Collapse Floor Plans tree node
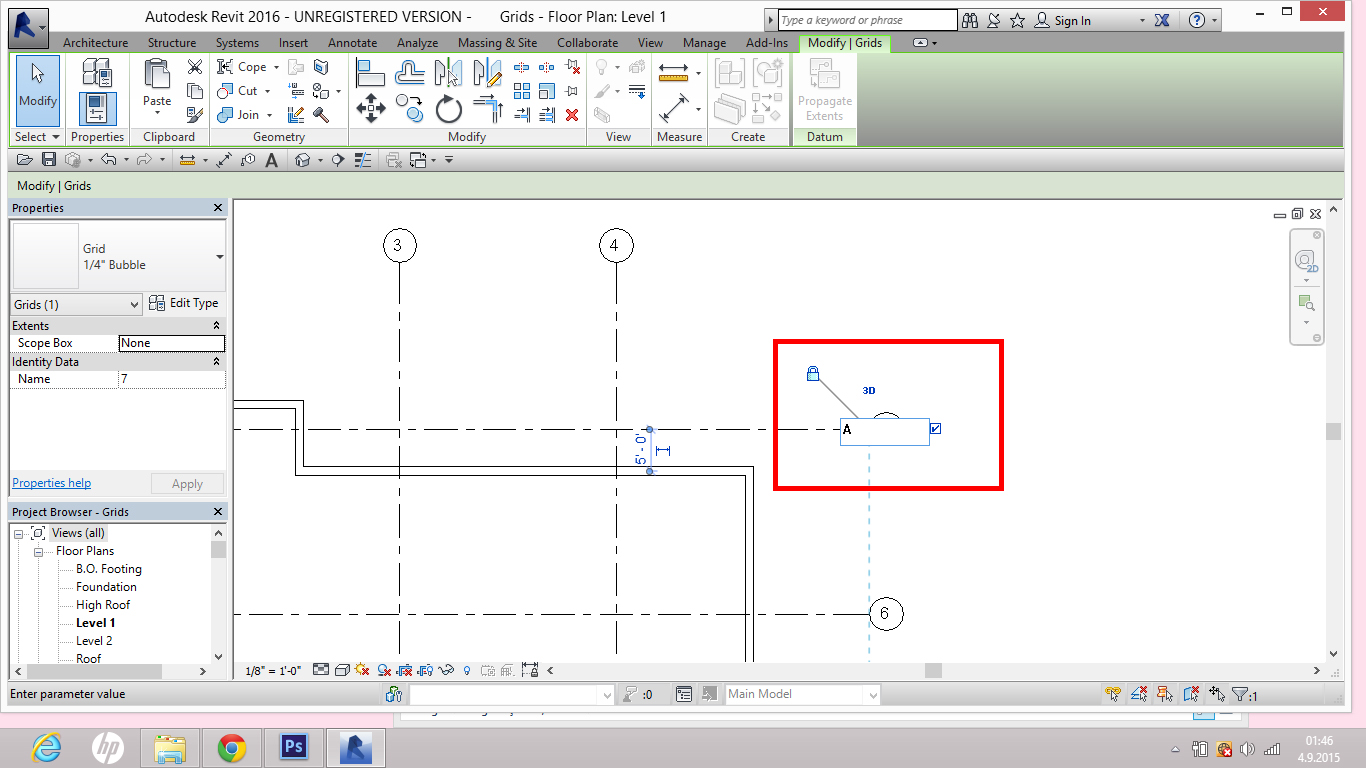 point(40,551)
